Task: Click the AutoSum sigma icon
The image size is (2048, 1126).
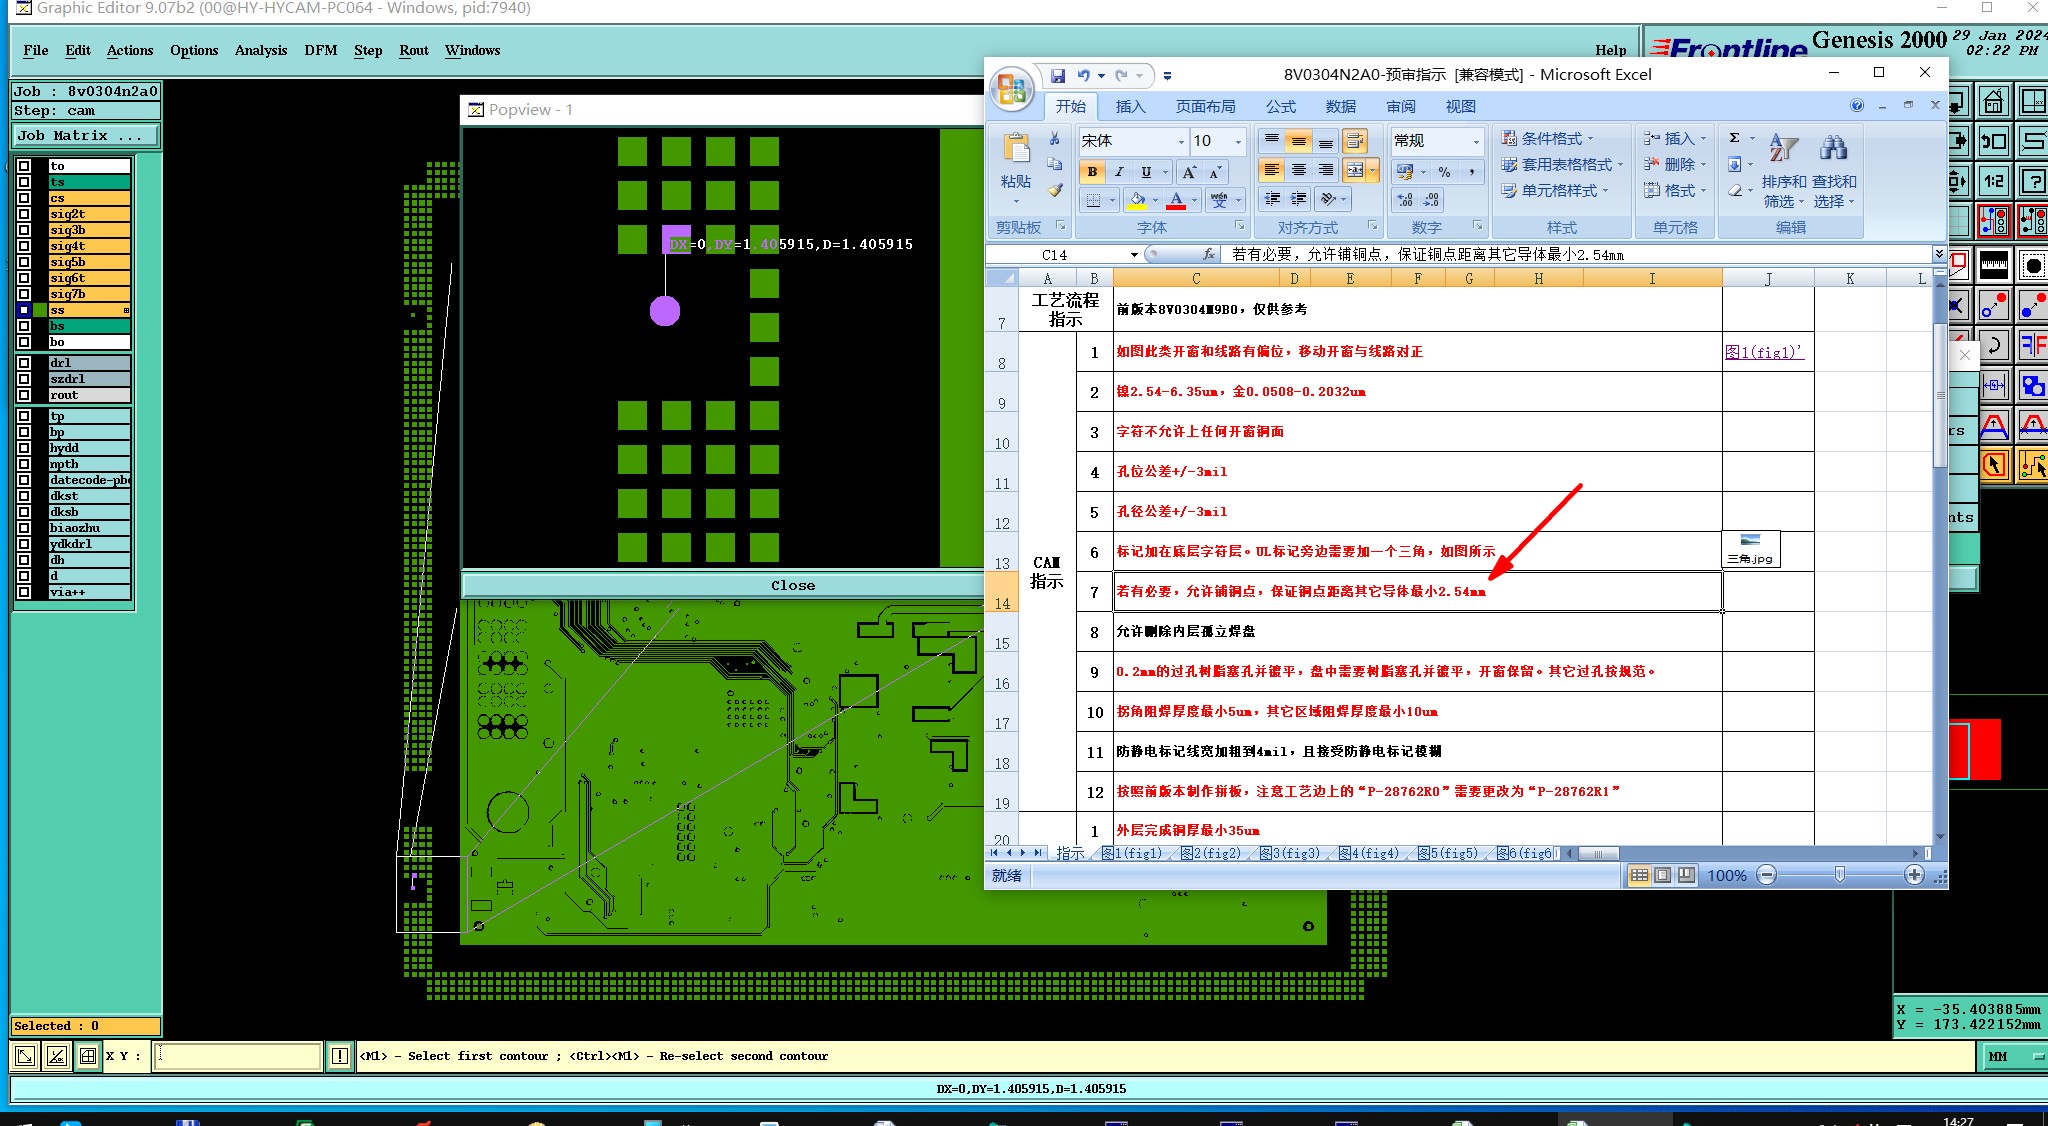Action: pos(1735,138)
